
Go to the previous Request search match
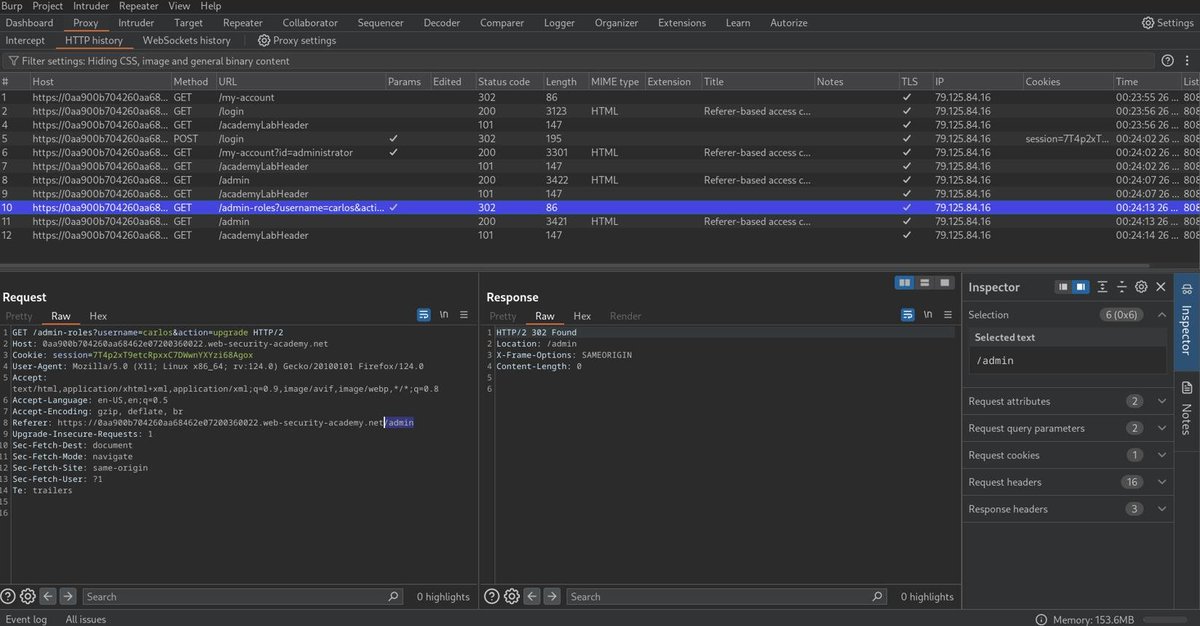pos(48,596)
